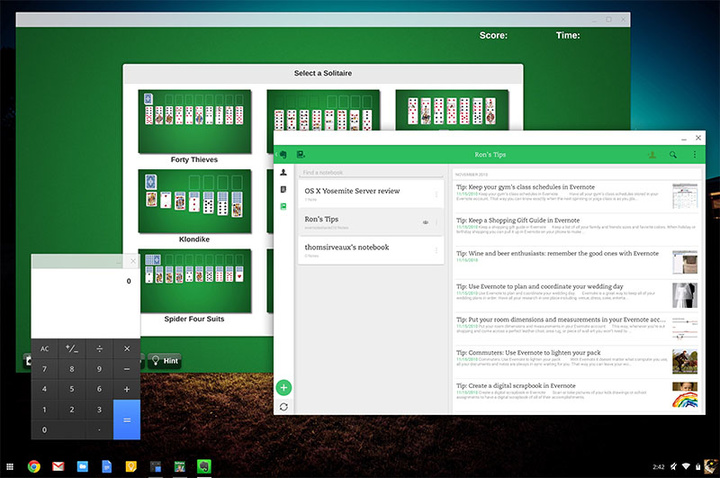Open Evernote's three-dot overflow menu

coord(694,155)
